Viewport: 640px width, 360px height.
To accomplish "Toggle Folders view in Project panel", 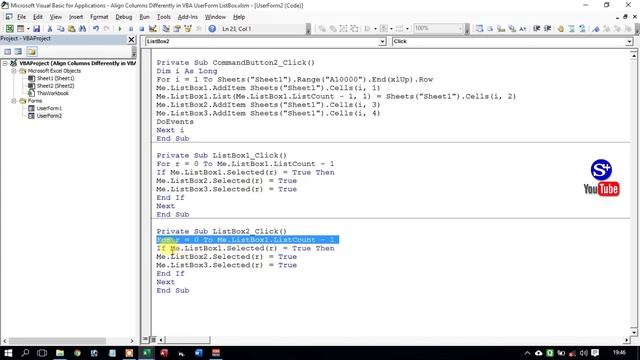I will click(32, 51).
